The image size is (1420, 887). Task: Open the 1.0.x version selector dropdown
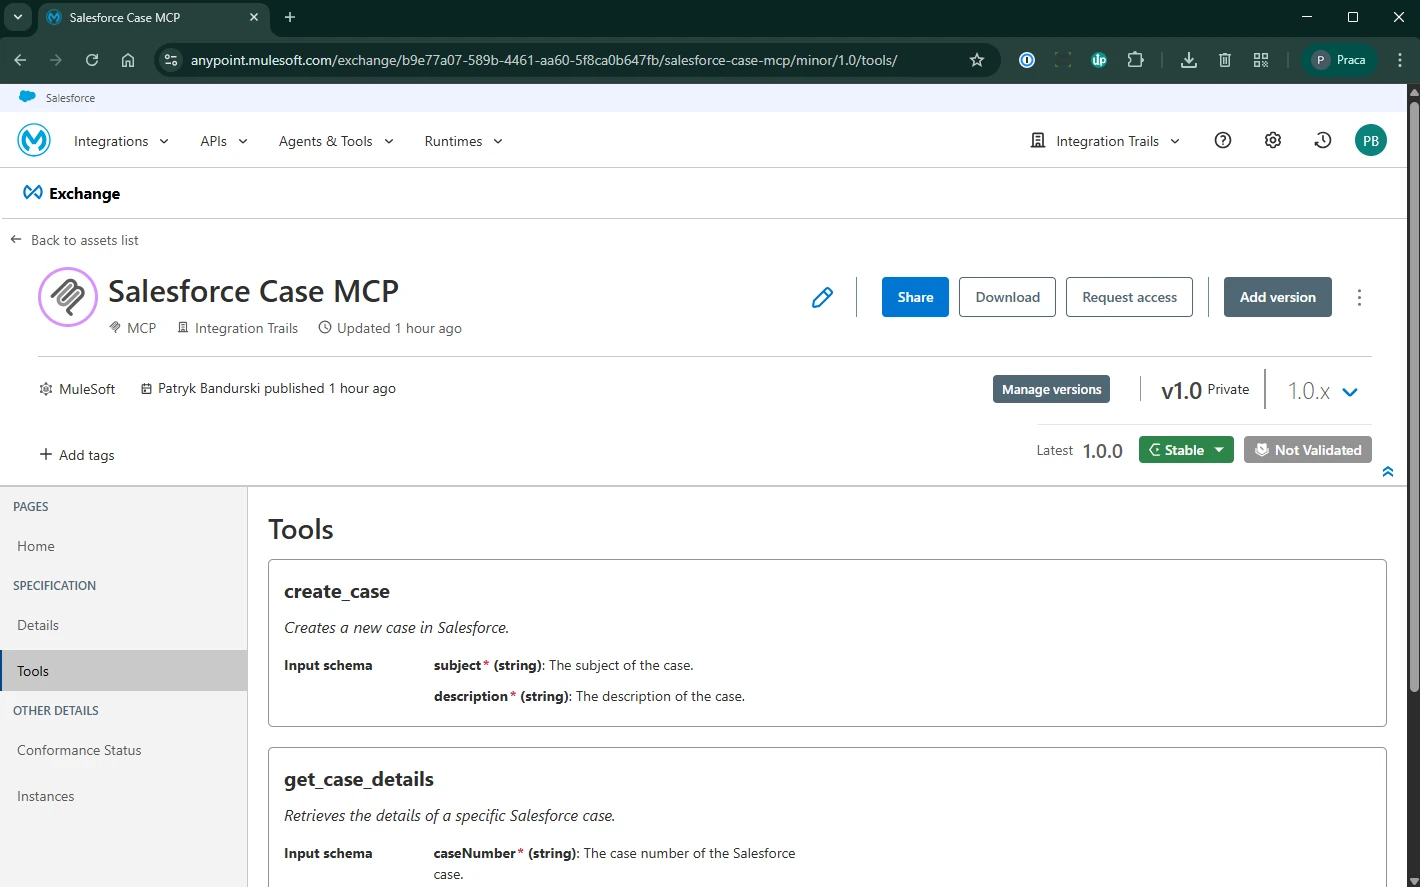click(1322, 391)
